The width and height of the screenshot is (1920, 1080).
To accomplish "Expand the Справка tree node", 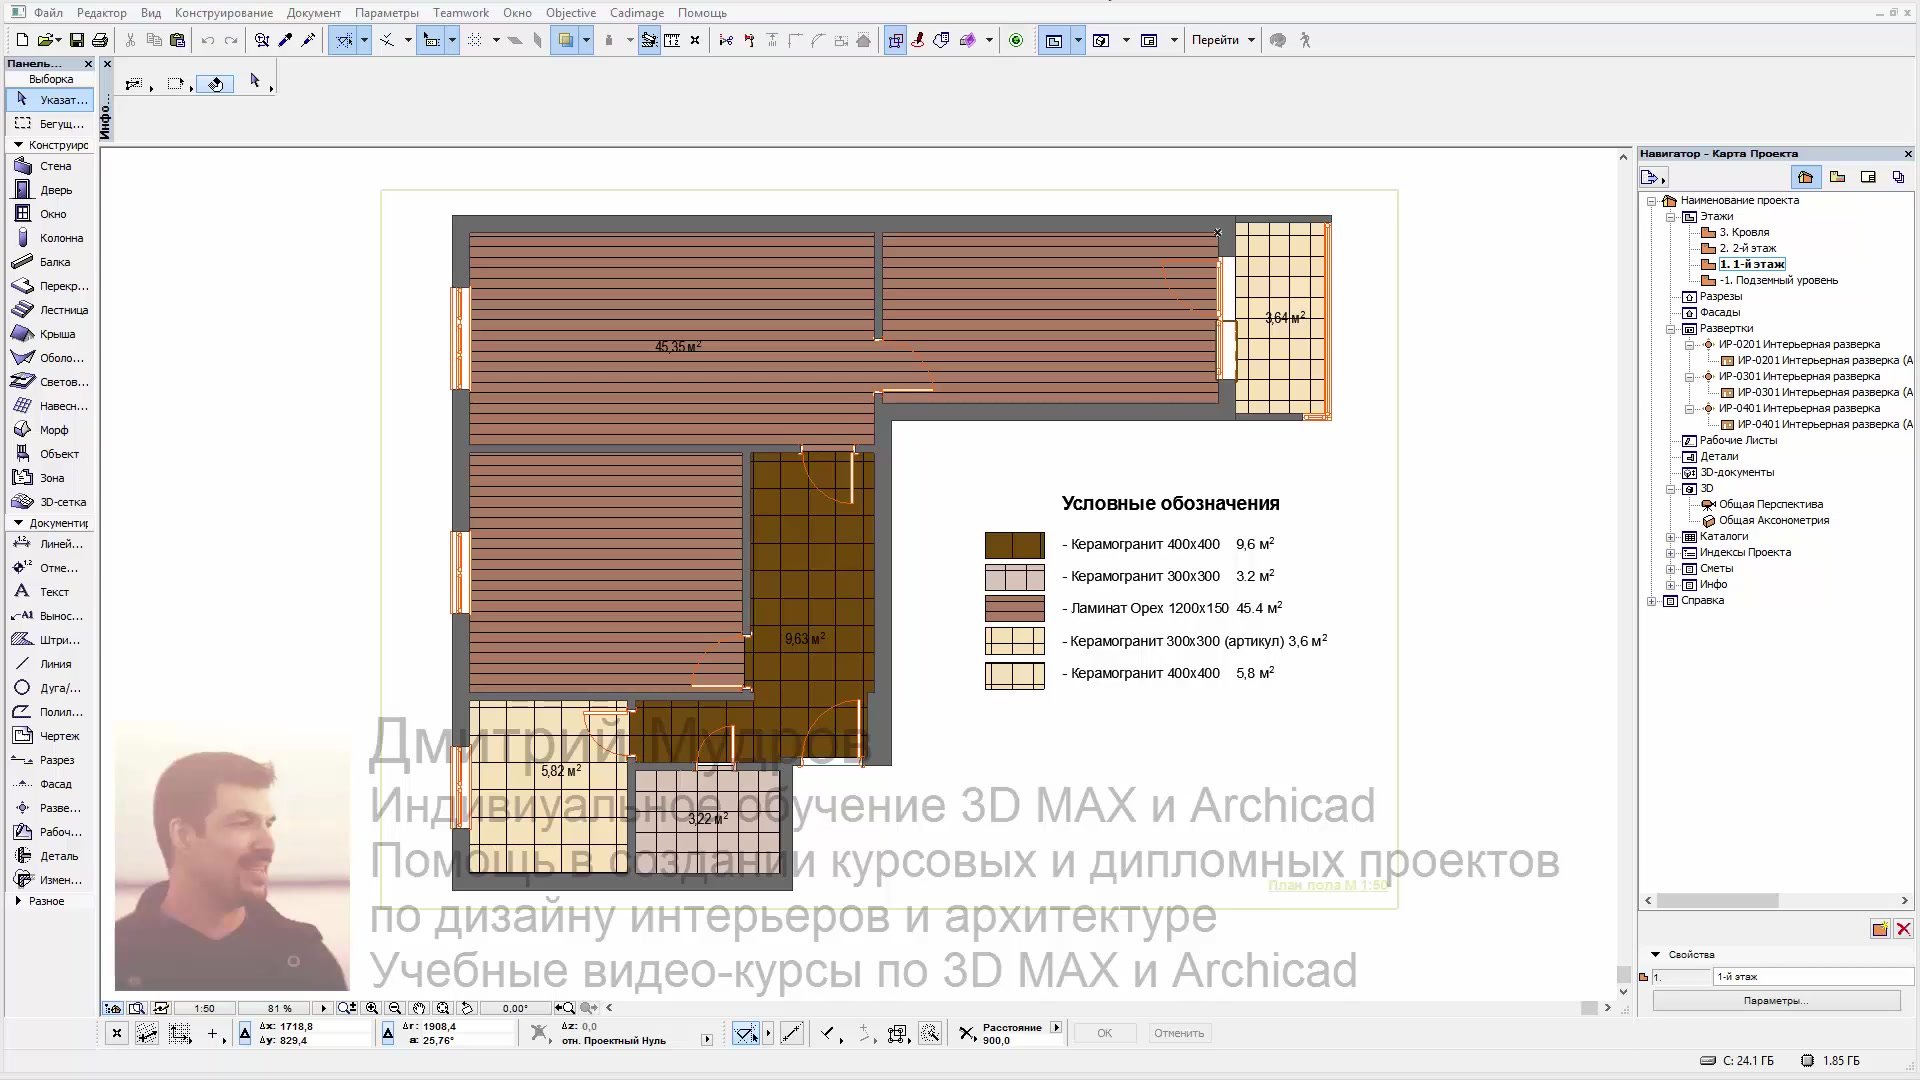I will (x=1652, y=601).
